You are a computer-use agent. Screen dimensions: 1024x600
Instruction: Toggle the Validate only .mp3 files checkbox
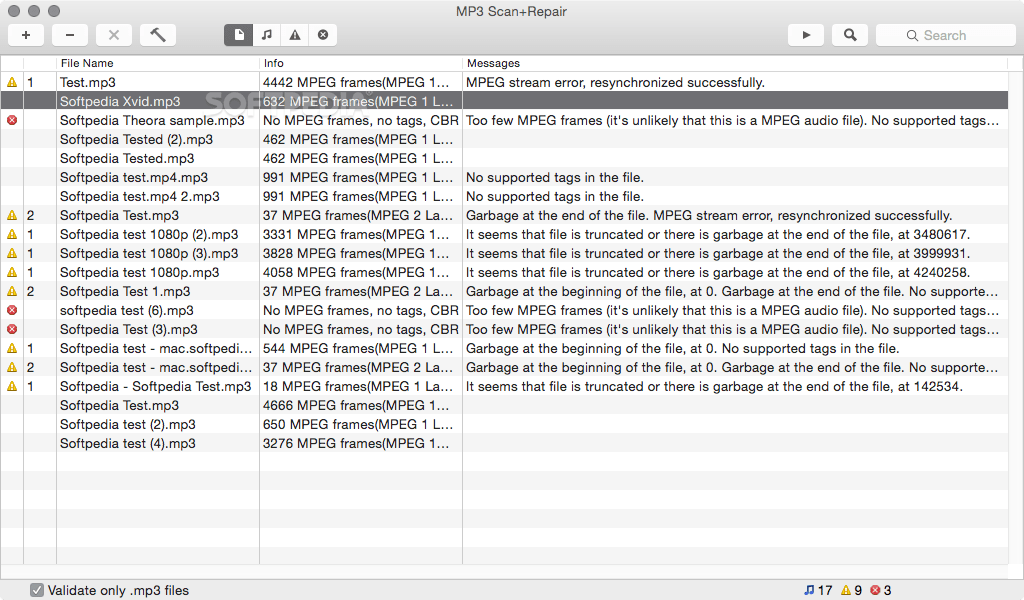[37, 590]
